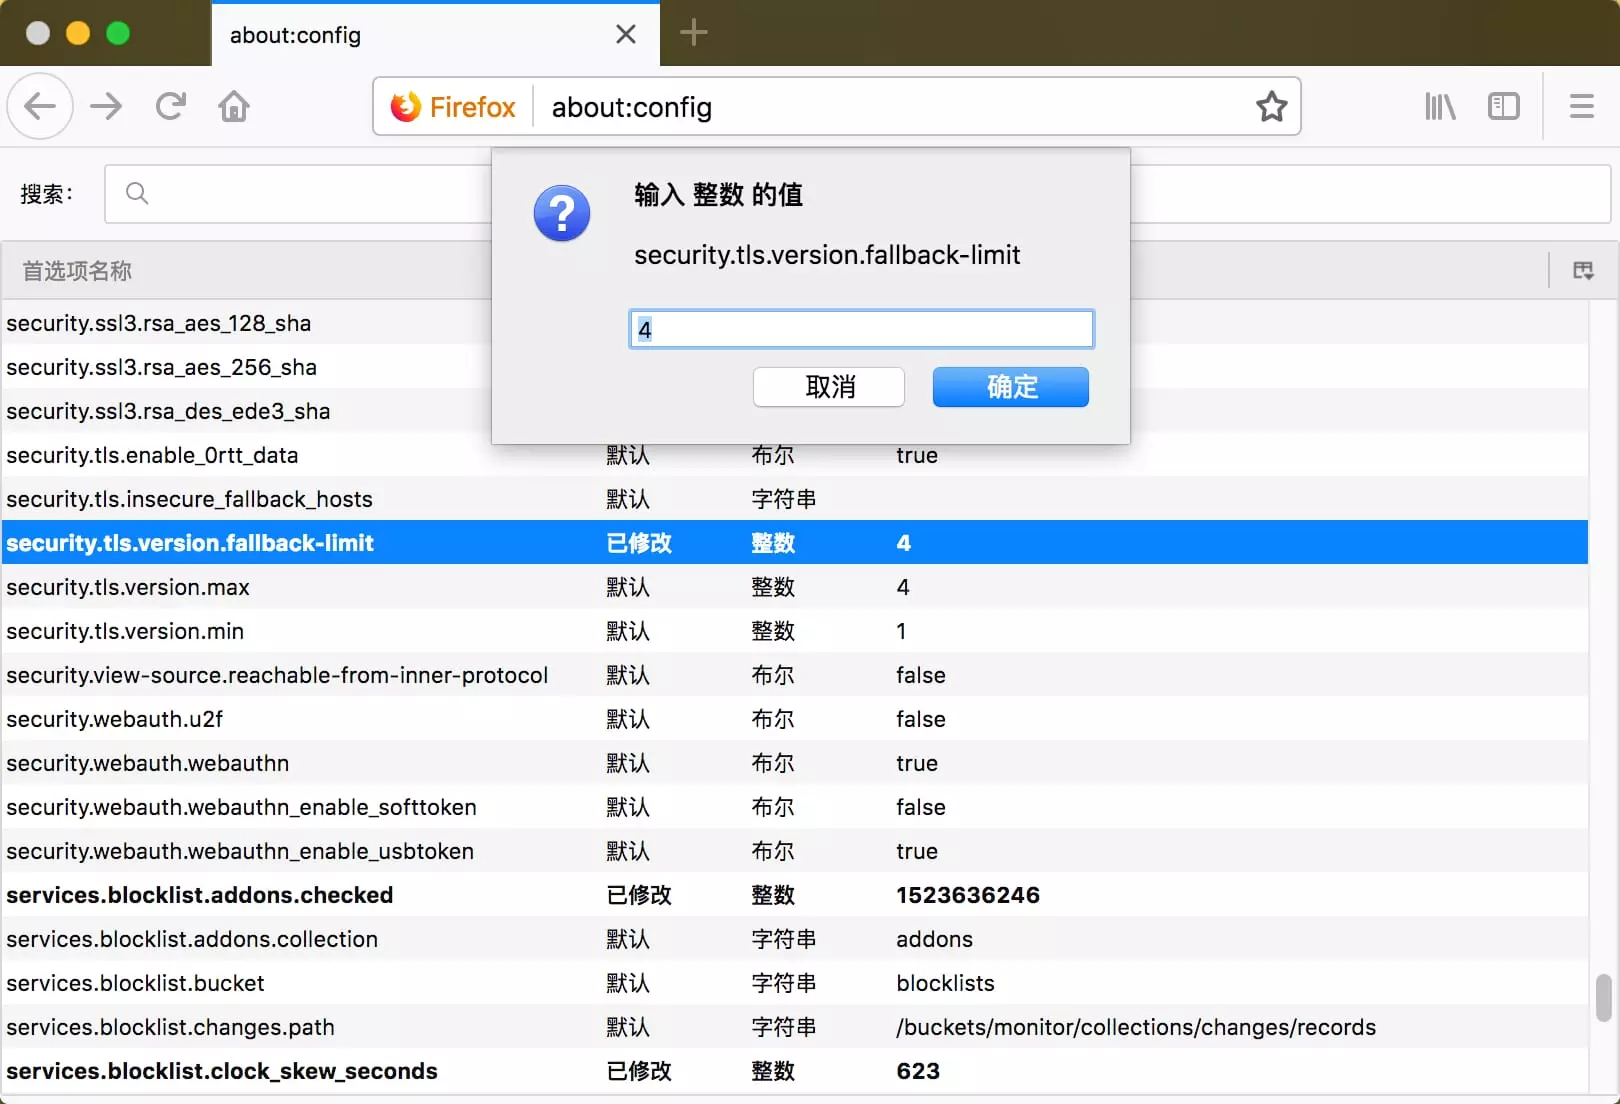The width and height of the screenshot is (1620, 1104).
Task: Open the Firefox hamburger menu
Action: pos(1581,106)
